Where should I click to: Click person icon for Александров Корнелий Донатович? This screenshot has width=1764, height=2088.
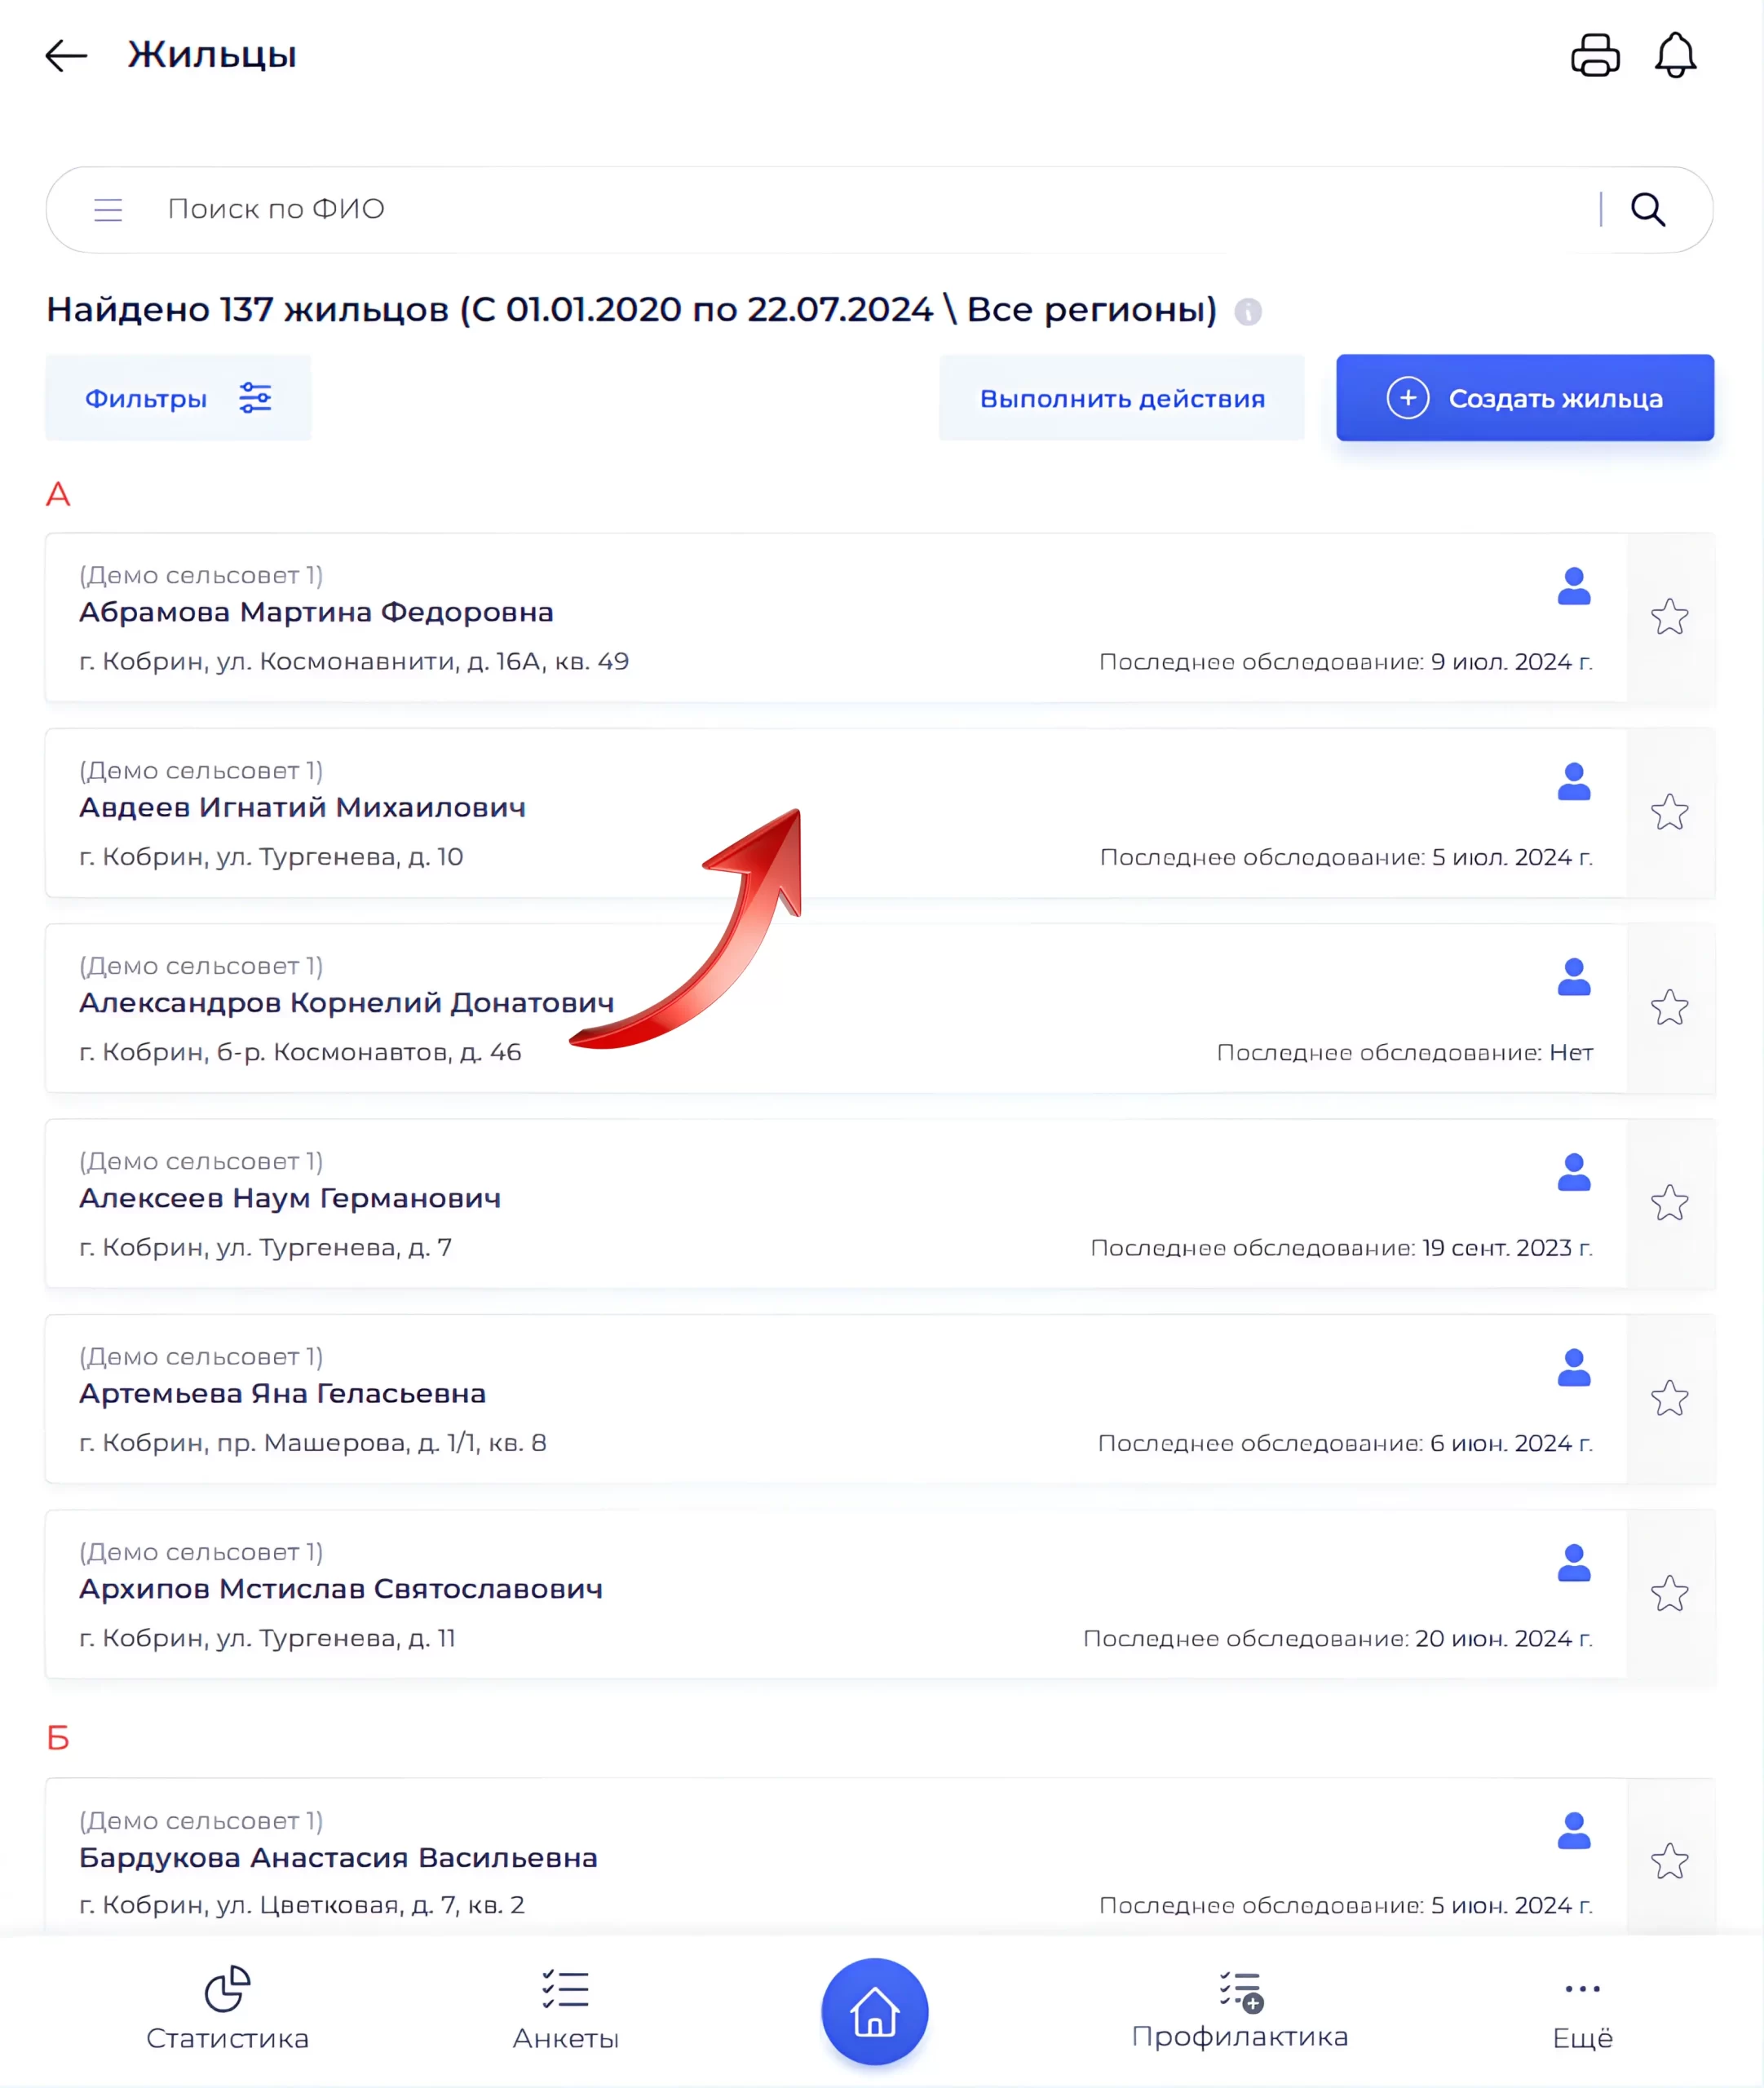(1574, 976)
